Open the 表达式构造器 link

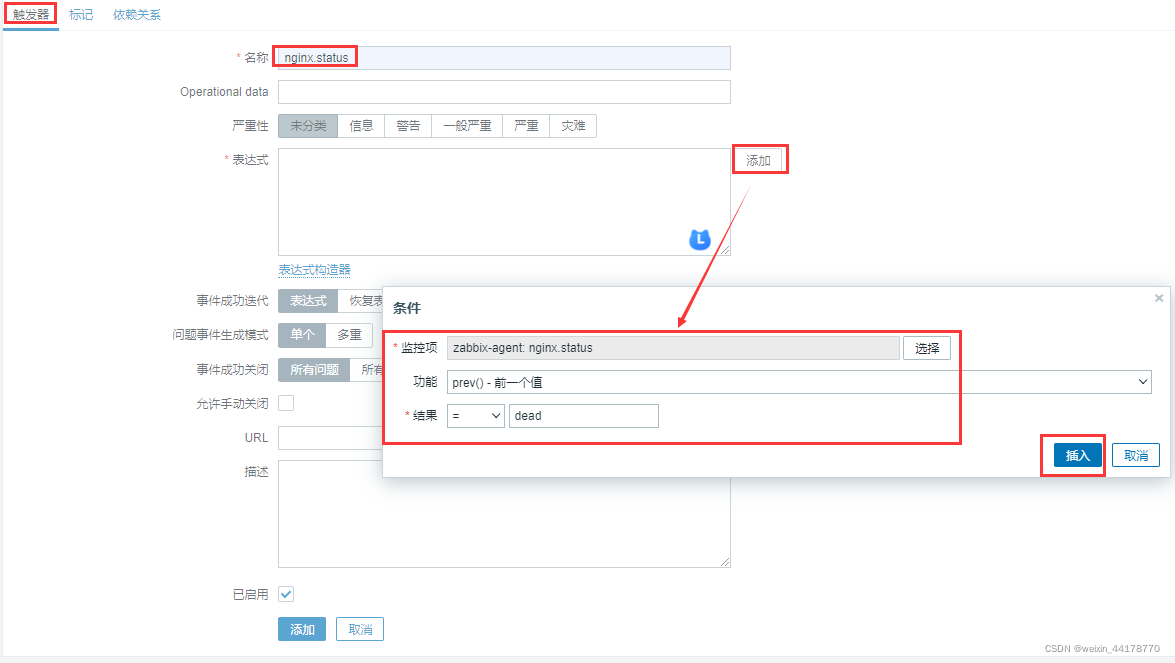315,270
